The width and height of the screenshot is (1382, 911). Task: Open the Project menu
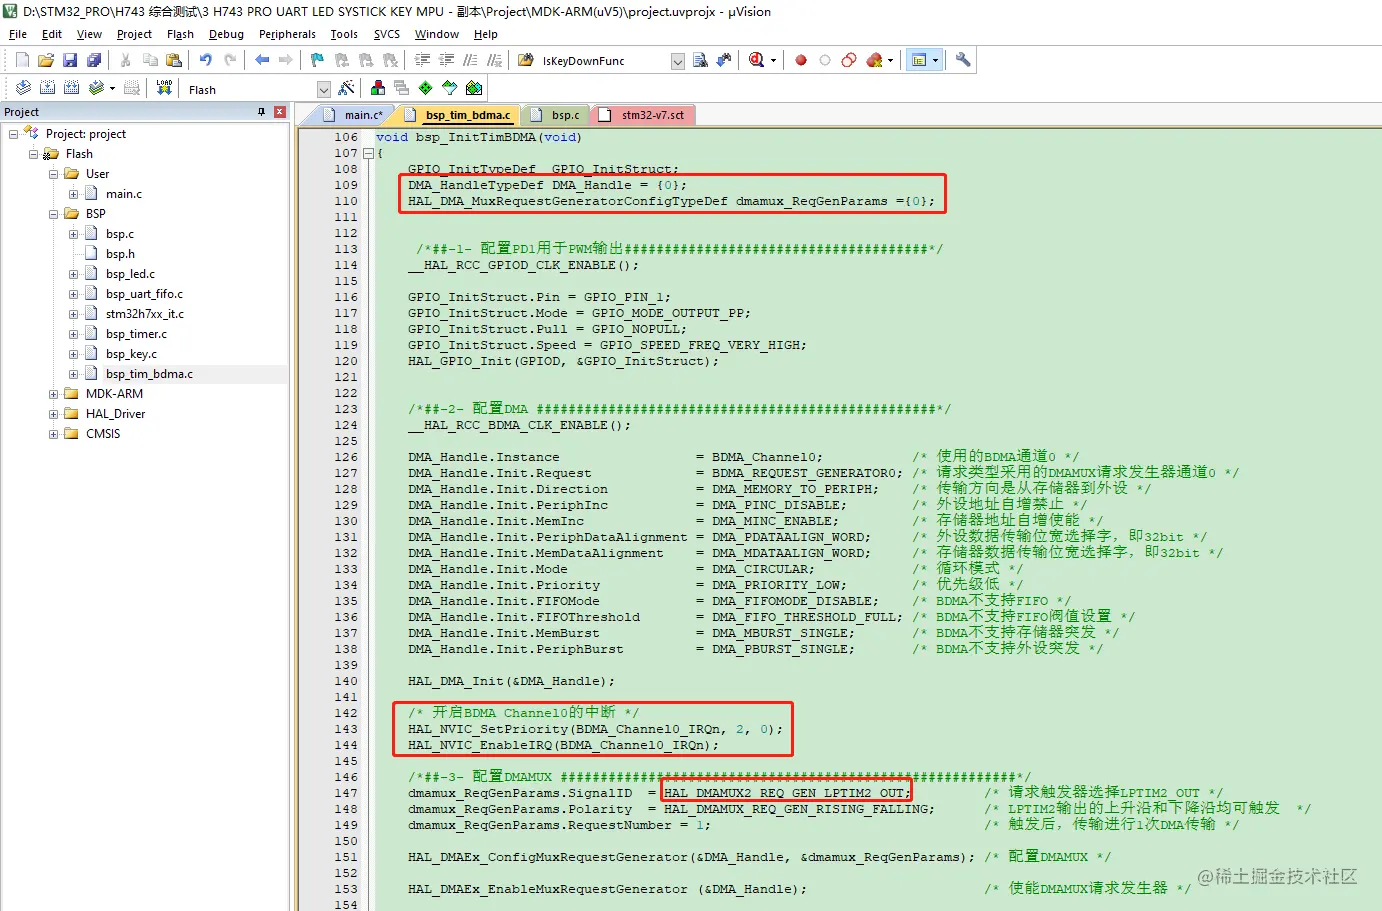(x=134, y=34)
